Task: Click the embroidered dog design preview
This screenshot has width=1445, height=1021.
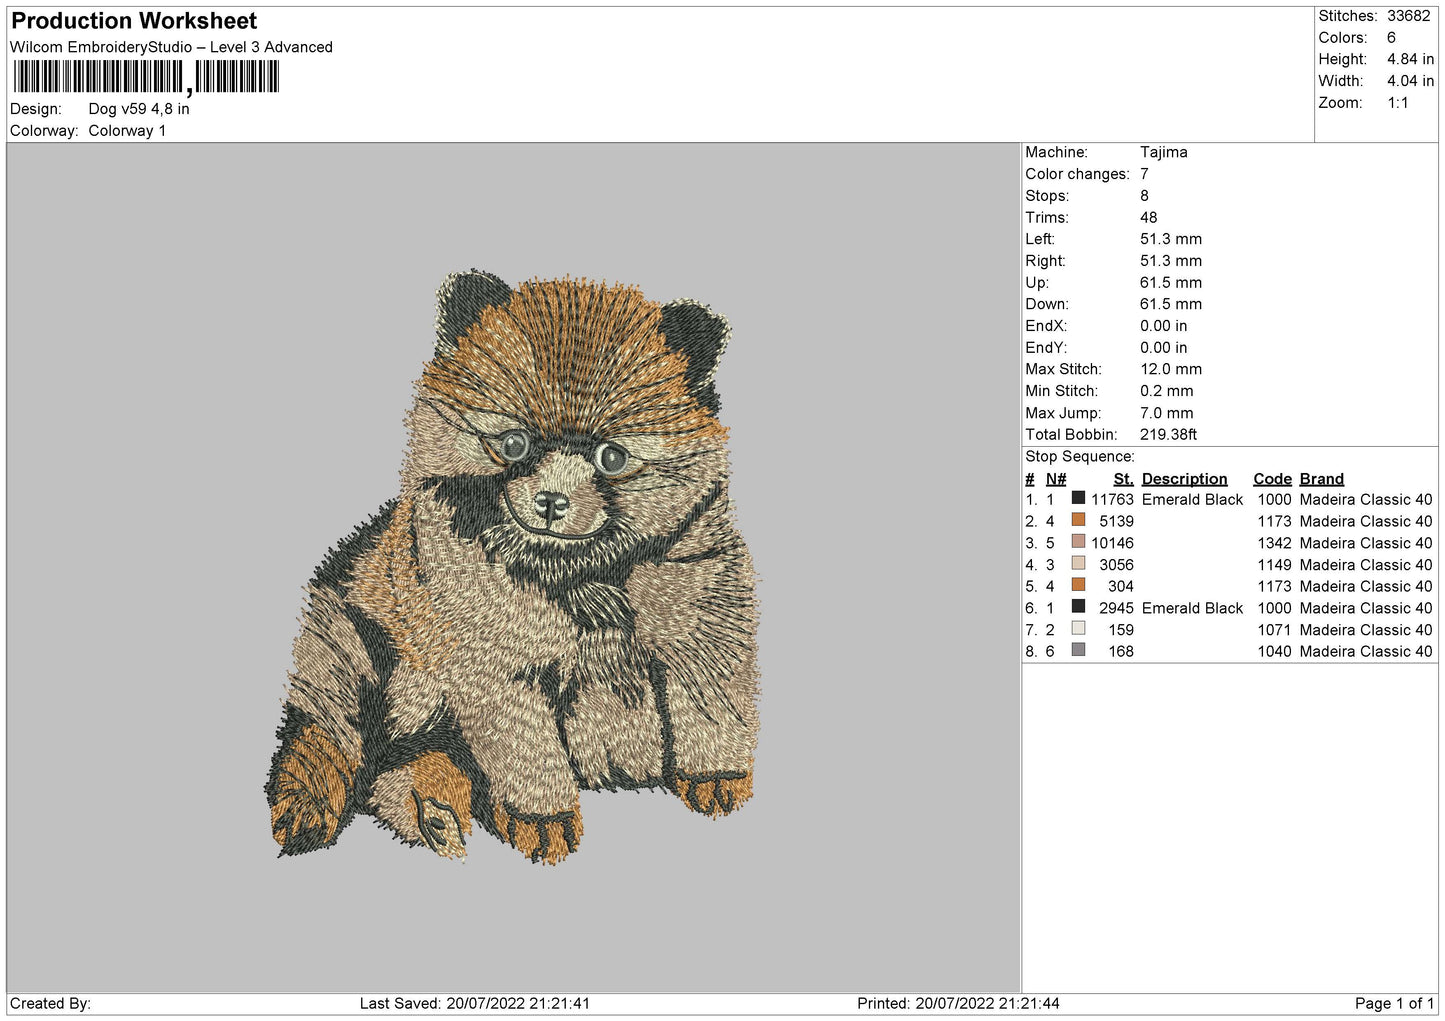Action: pos(512,566)
